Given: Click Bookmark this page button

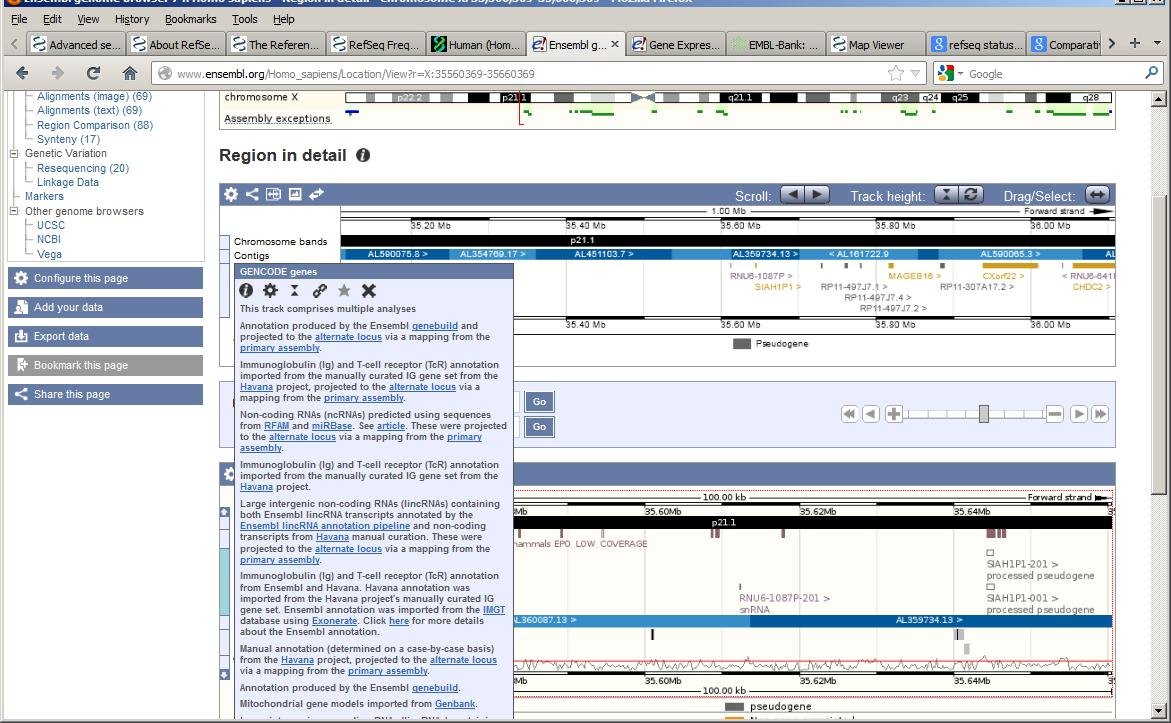Looking at the screenshot, I should (x=105, y=365).
